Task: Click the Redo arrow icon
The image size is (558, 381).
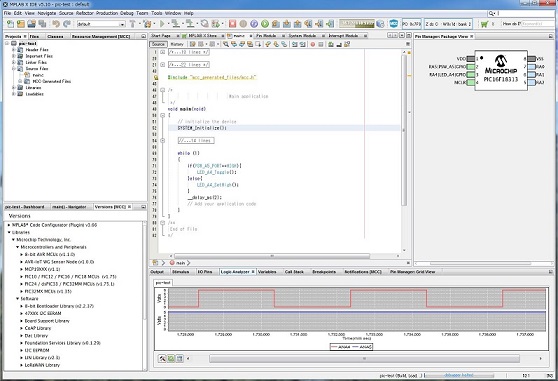Action: (67, 24)
